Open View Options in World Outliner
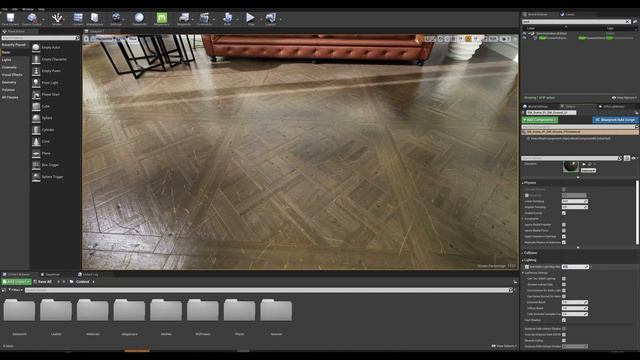Image resolution: width=640 pixels, height=360 pixels. [624, 98]
